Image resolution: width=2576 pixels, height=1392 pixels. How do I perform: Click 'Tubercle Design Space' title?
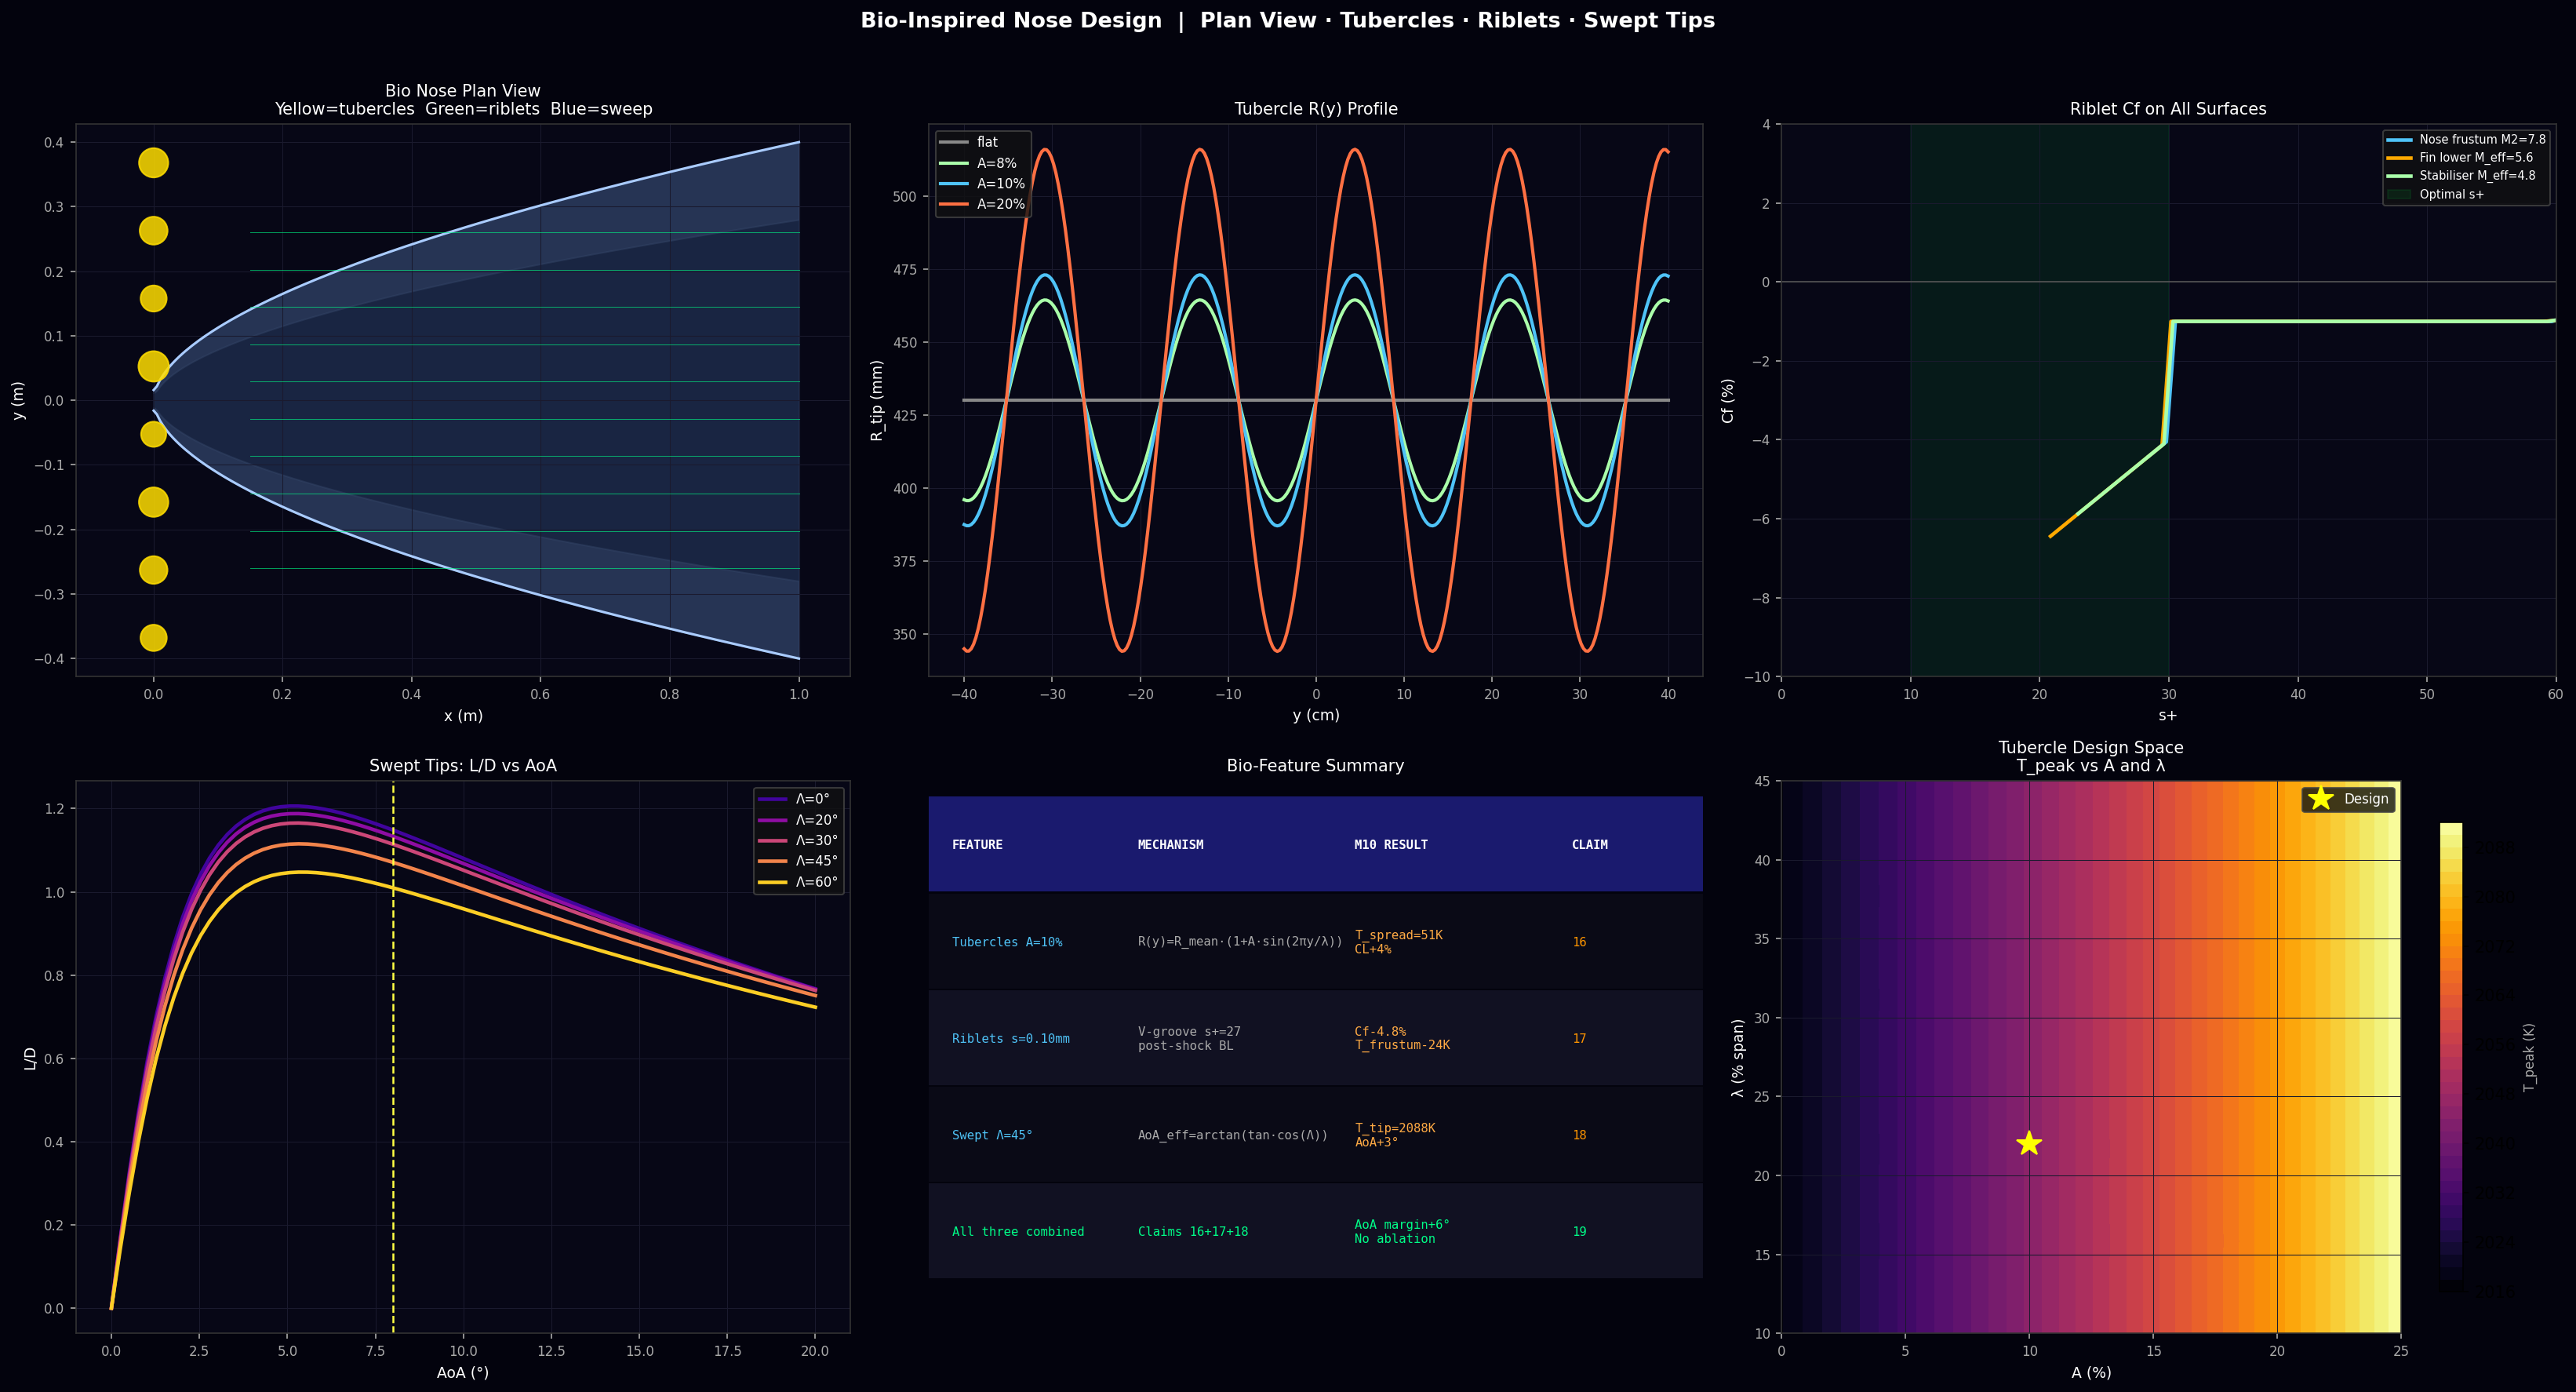pyautogui.click(x=2091, y=748)
